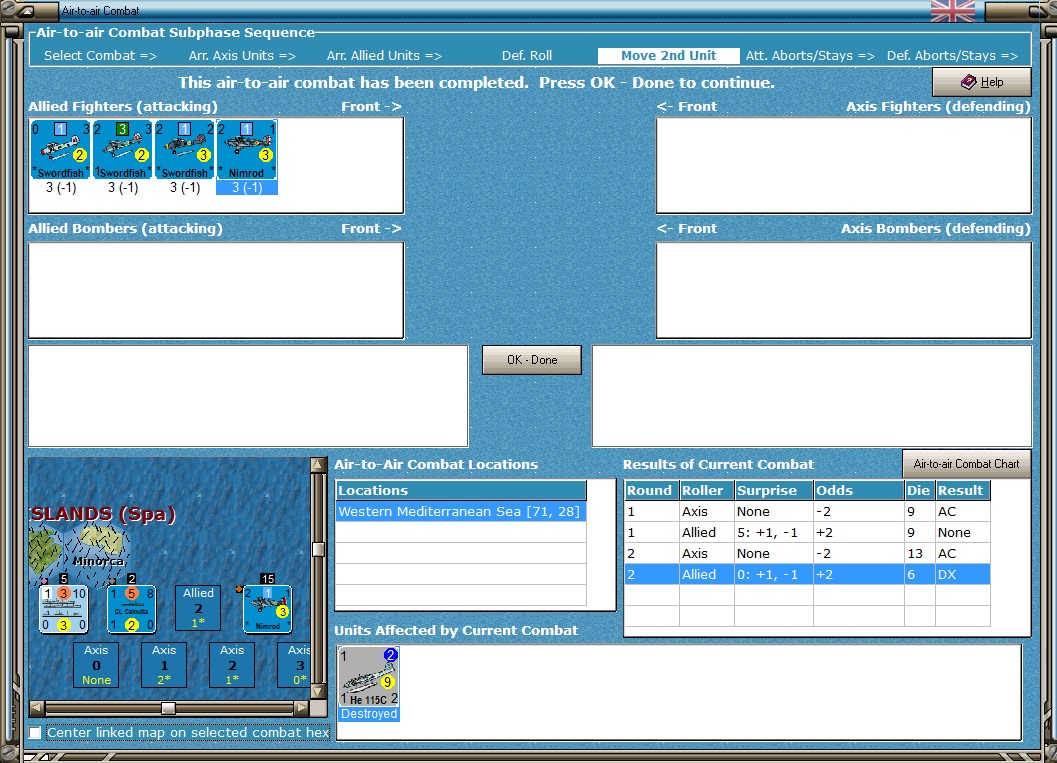Image resolution: width=1057 pixels, height=763 pixels.
Task: Select round 1 Allied result row with None
Action: point(807,532)
